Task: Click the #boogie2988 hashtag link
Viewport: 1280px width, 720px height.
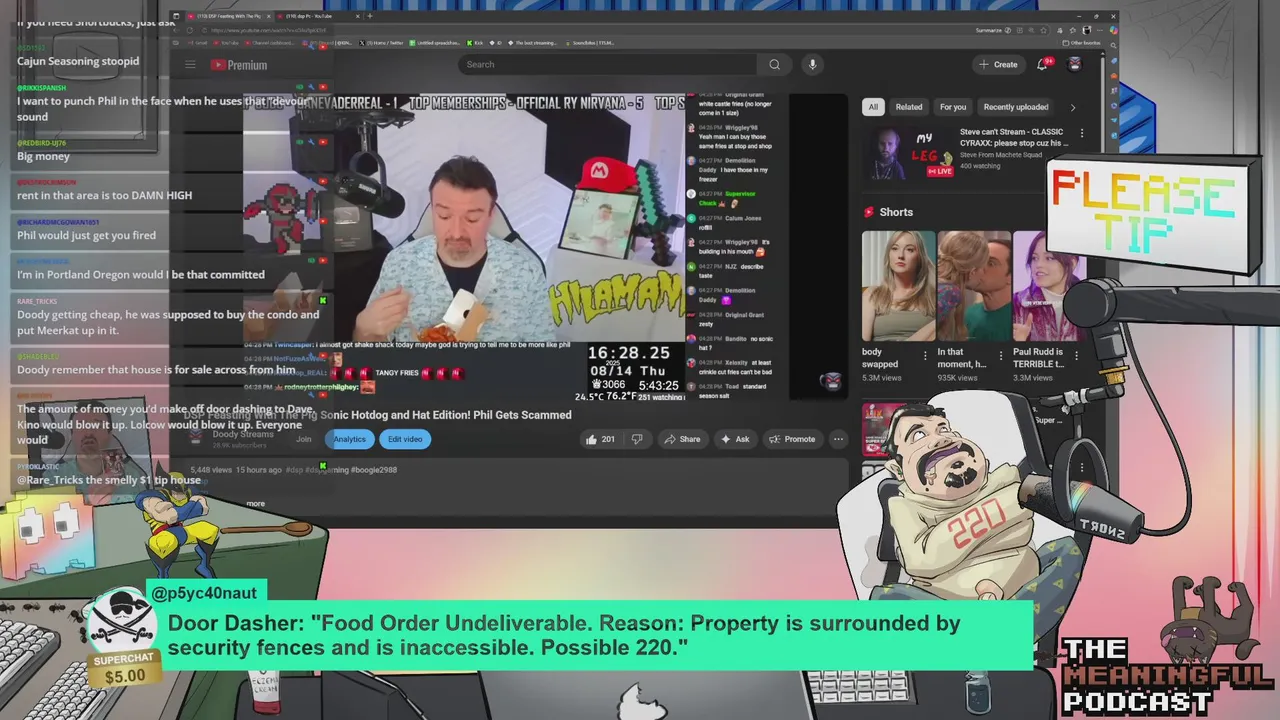Action: pyautogui.click(x=373, y=470)
